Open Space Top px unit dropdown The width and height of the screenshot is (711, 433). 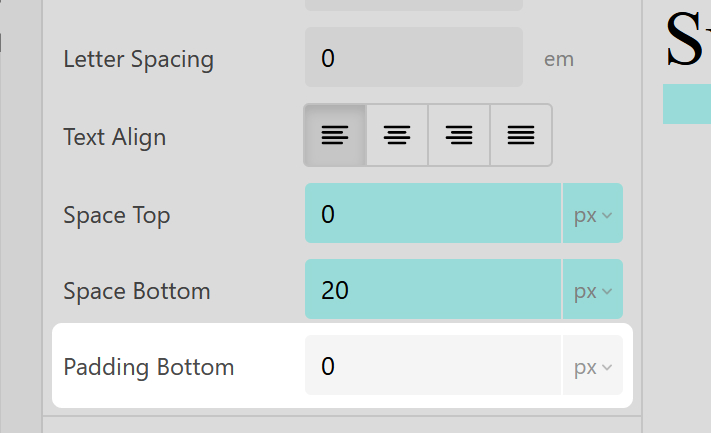(593, 214)
